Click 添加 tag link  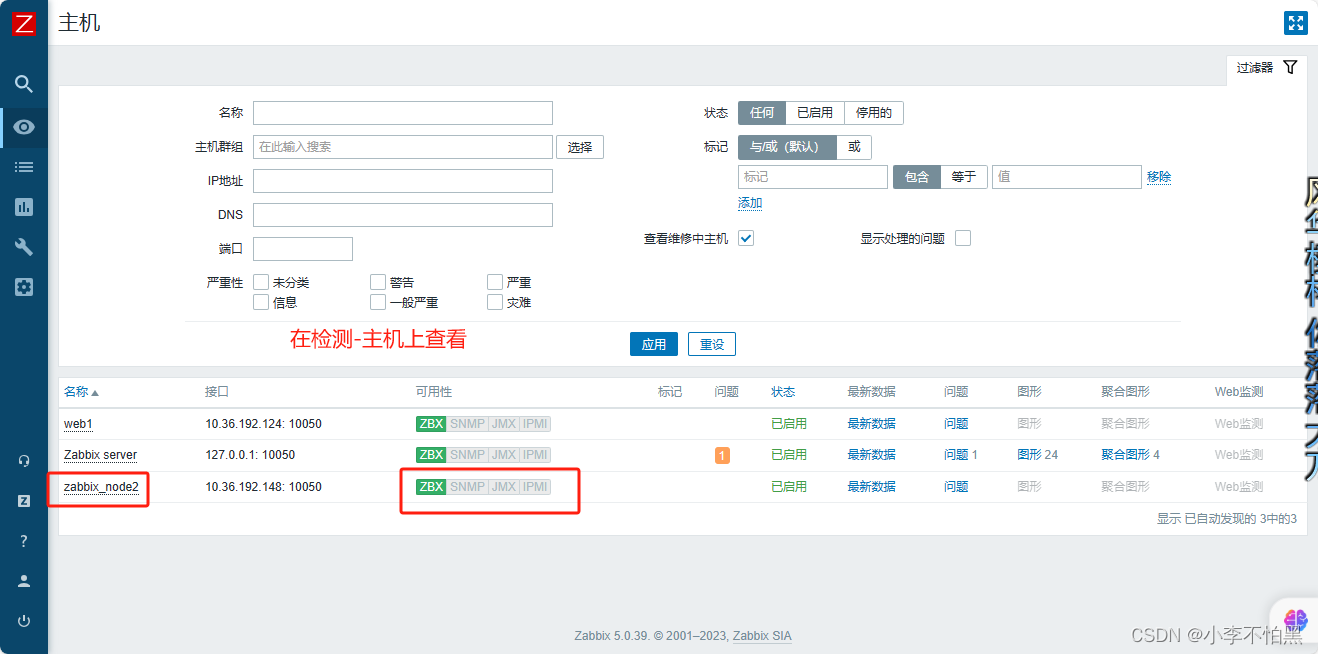click(750, 203)
